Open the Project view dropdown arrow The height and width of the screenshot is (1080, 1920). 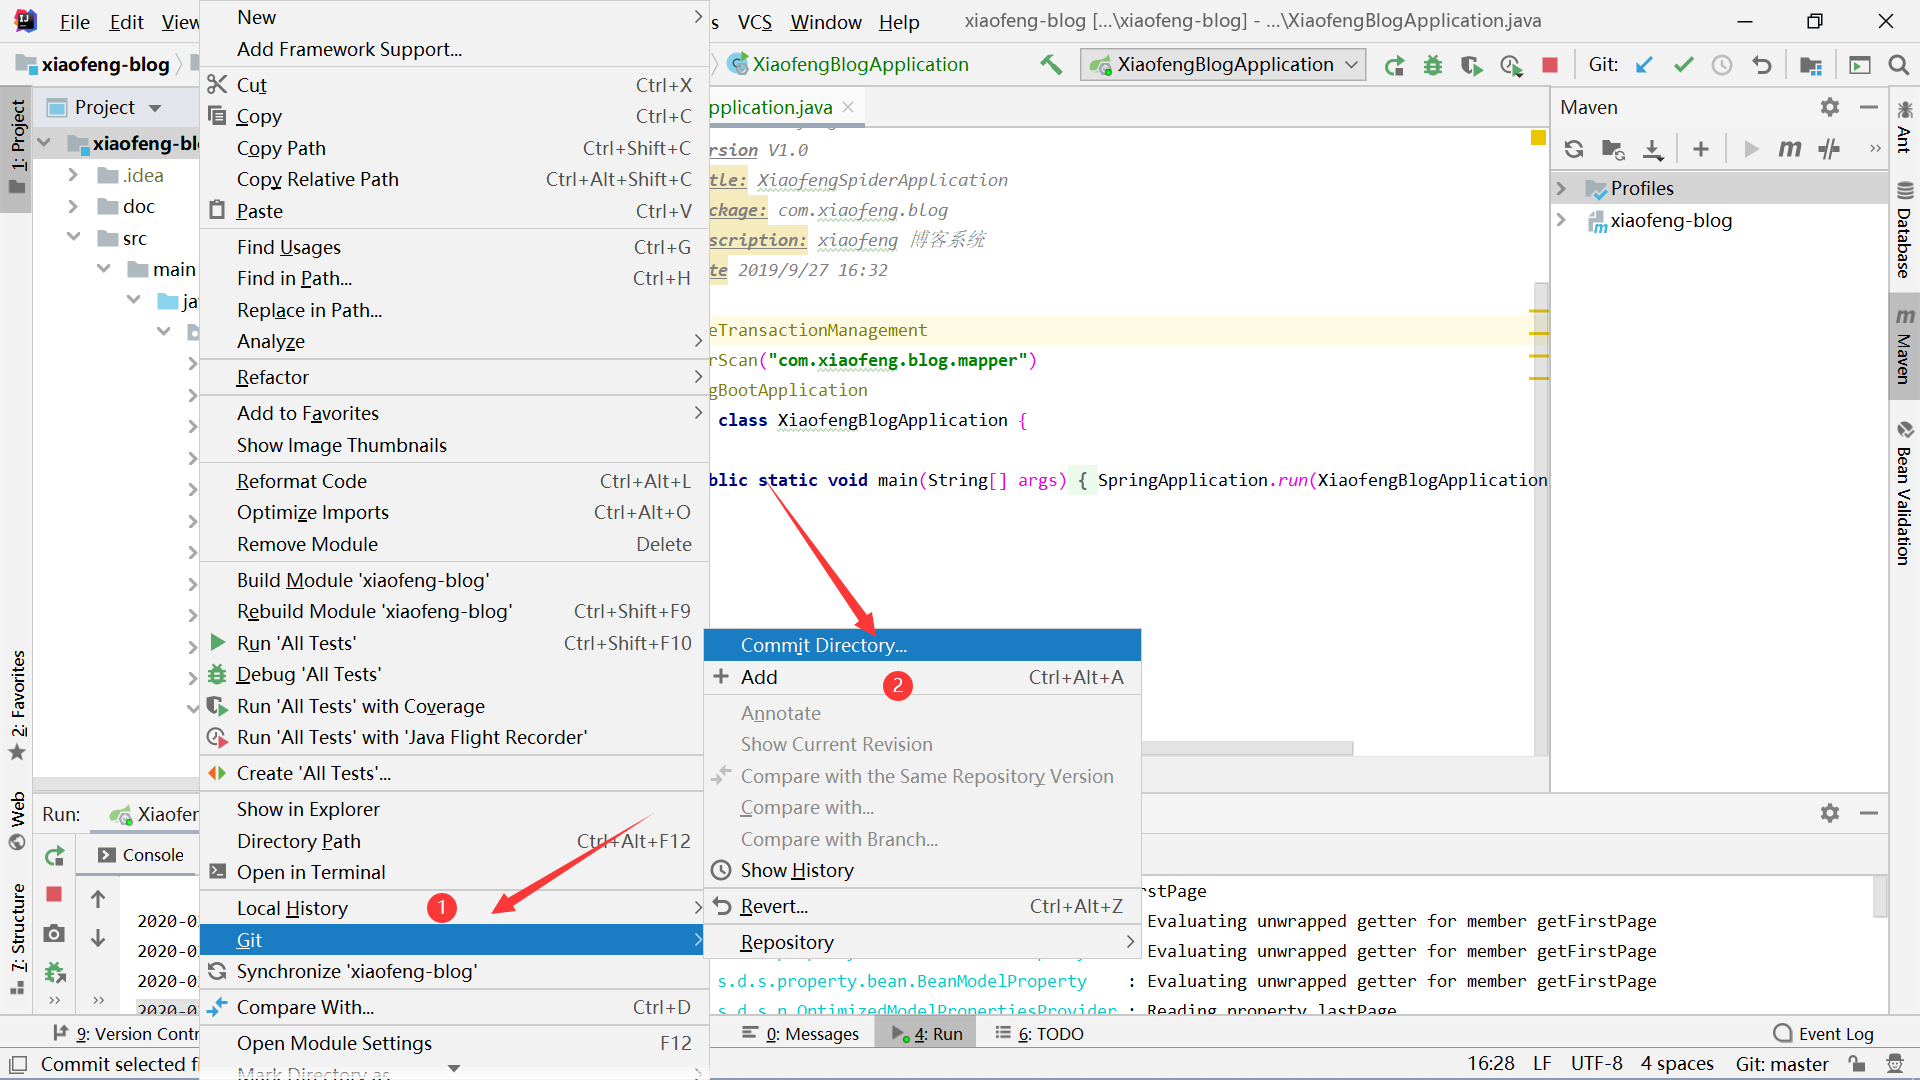[155, 107]
